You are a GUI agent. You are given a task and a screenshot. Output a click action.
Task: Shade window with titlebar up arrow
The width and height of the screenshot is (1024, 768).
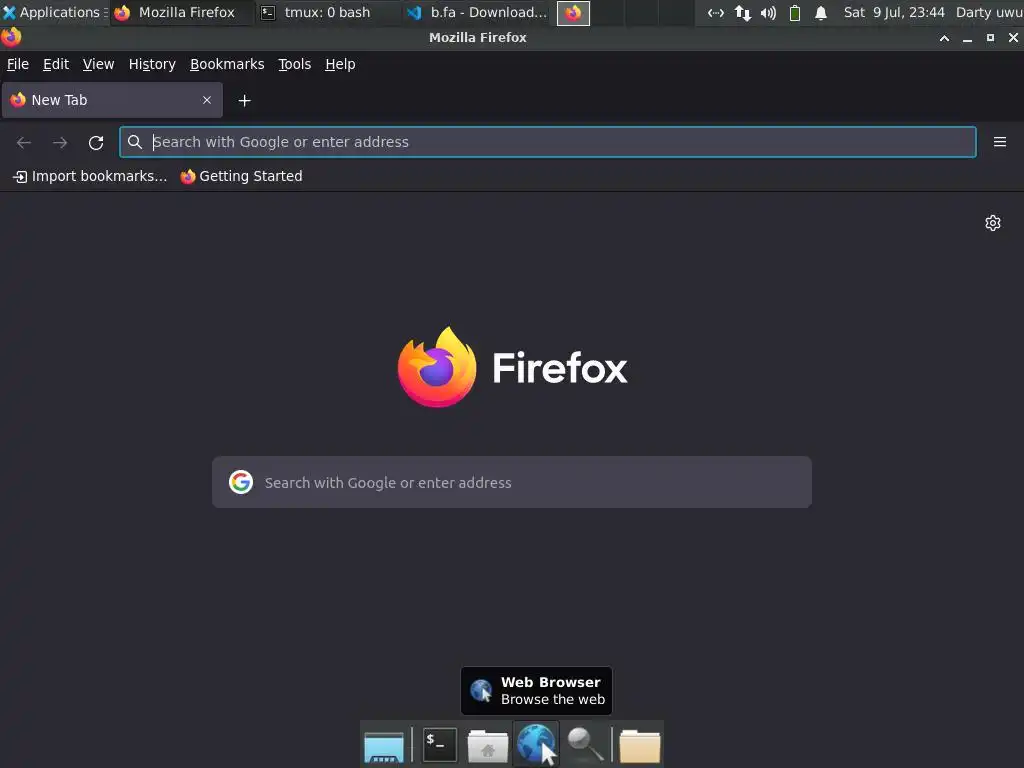click(944, 38)
